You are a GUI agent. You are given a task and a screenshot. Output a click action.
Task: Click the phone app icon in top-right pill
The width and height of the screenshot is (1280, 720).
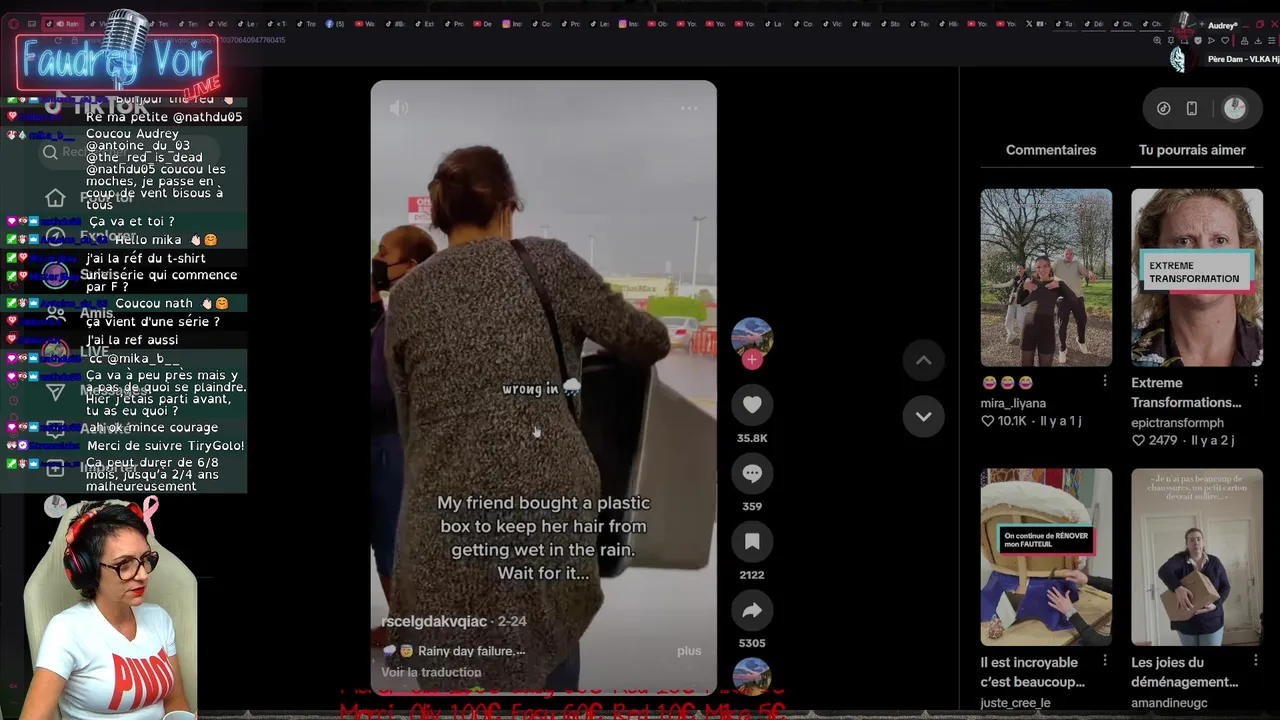pos(1192,108)
